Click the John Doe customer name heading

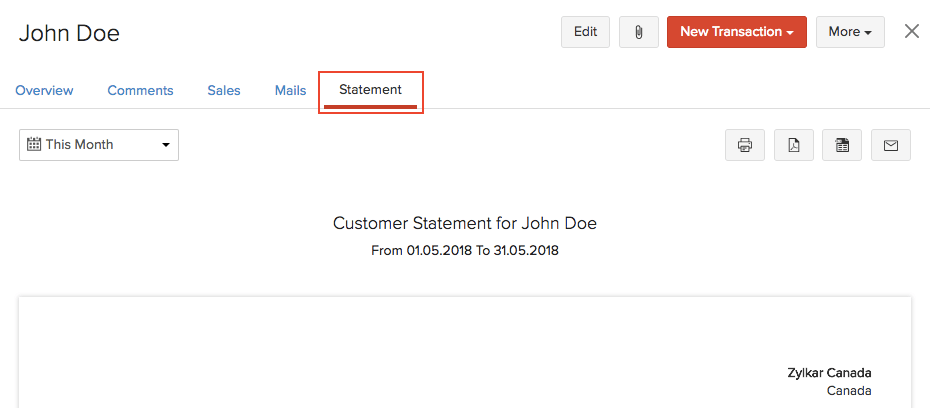[69, 33]
